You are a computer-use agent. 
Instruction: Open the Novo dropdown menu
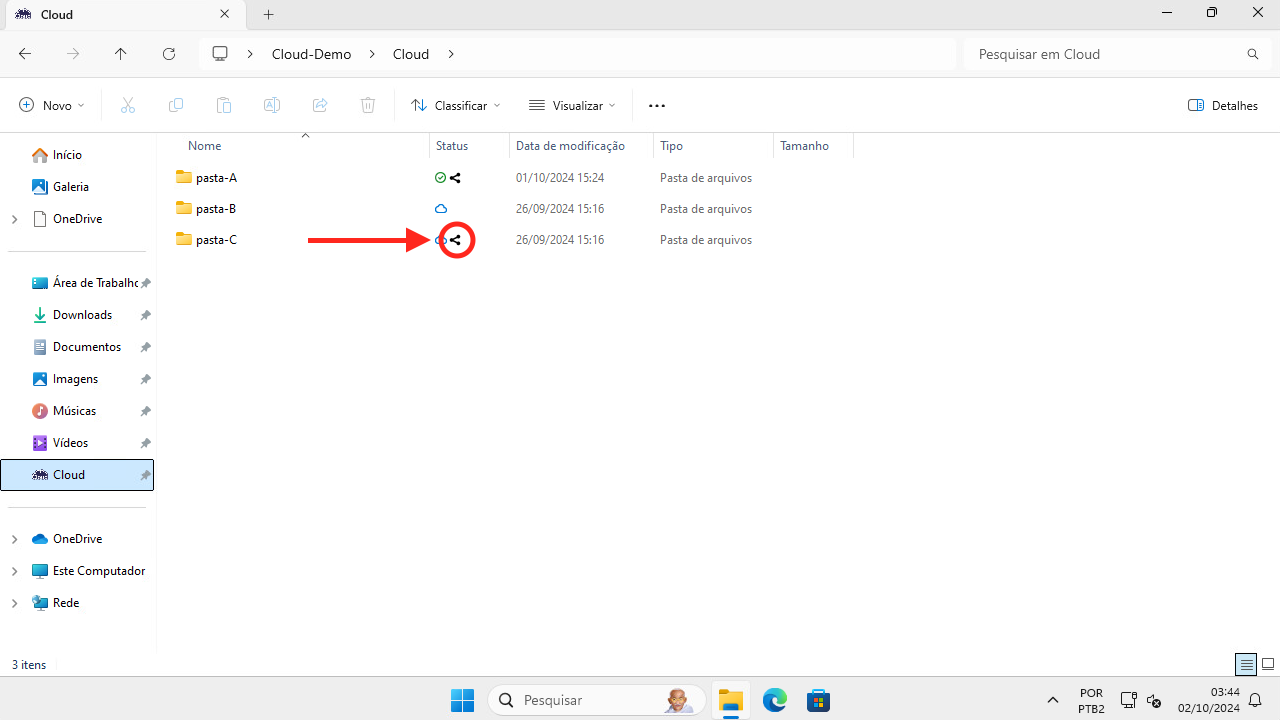(x=52, y=105)
